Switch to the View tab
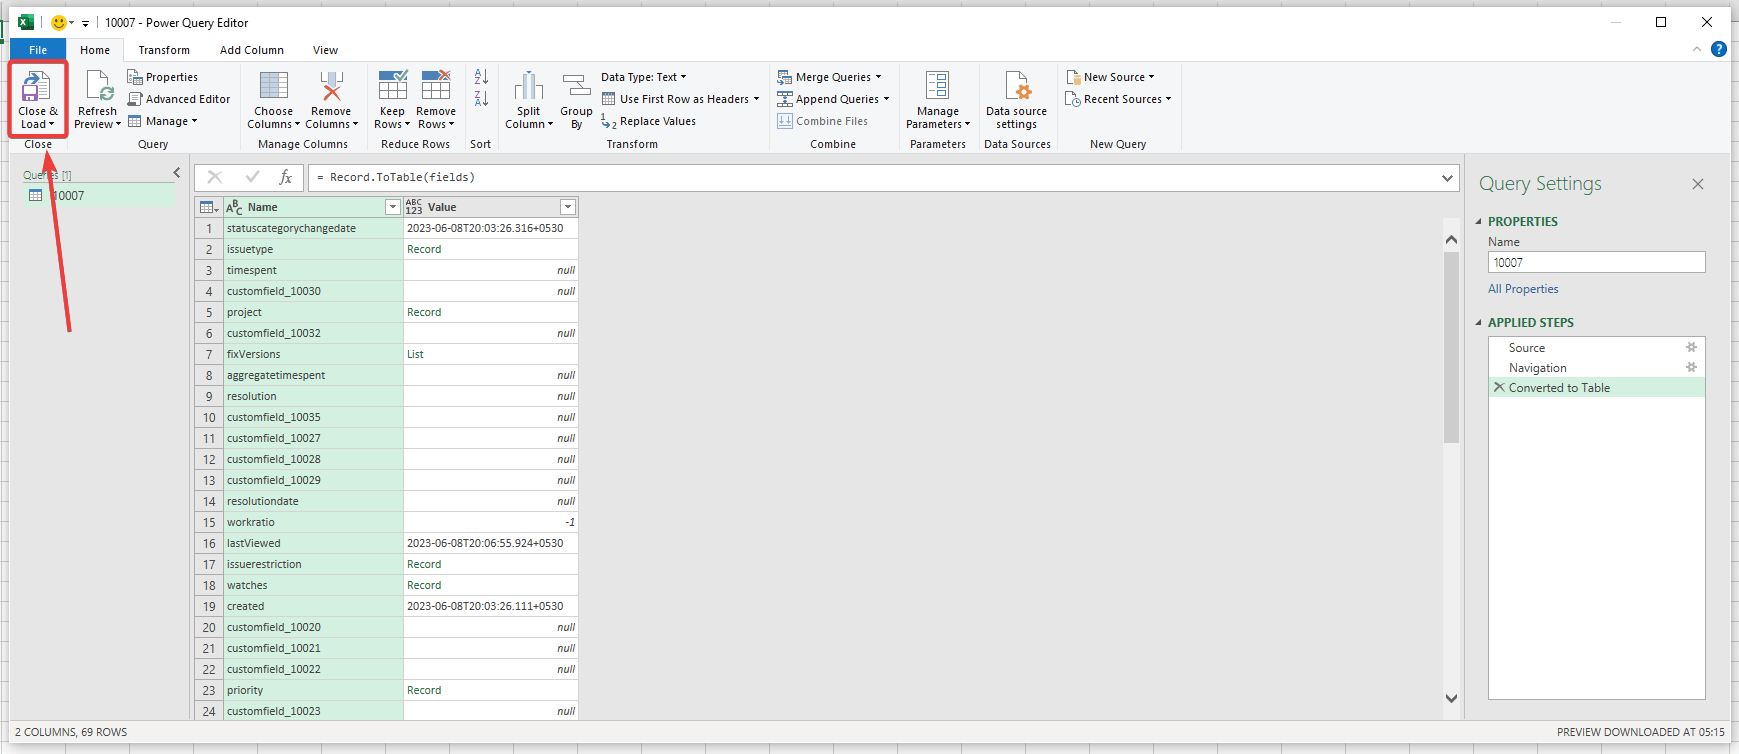The height and width of the screenshot is (754, 1739). click(325, 50)
